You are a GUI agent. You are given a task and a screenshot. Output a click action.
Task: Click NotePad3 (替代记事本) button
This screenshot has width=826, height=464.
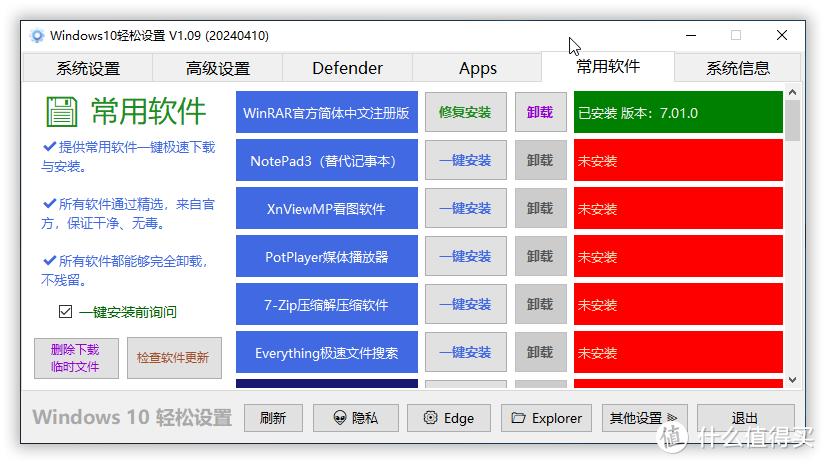(x=327, y=160)
